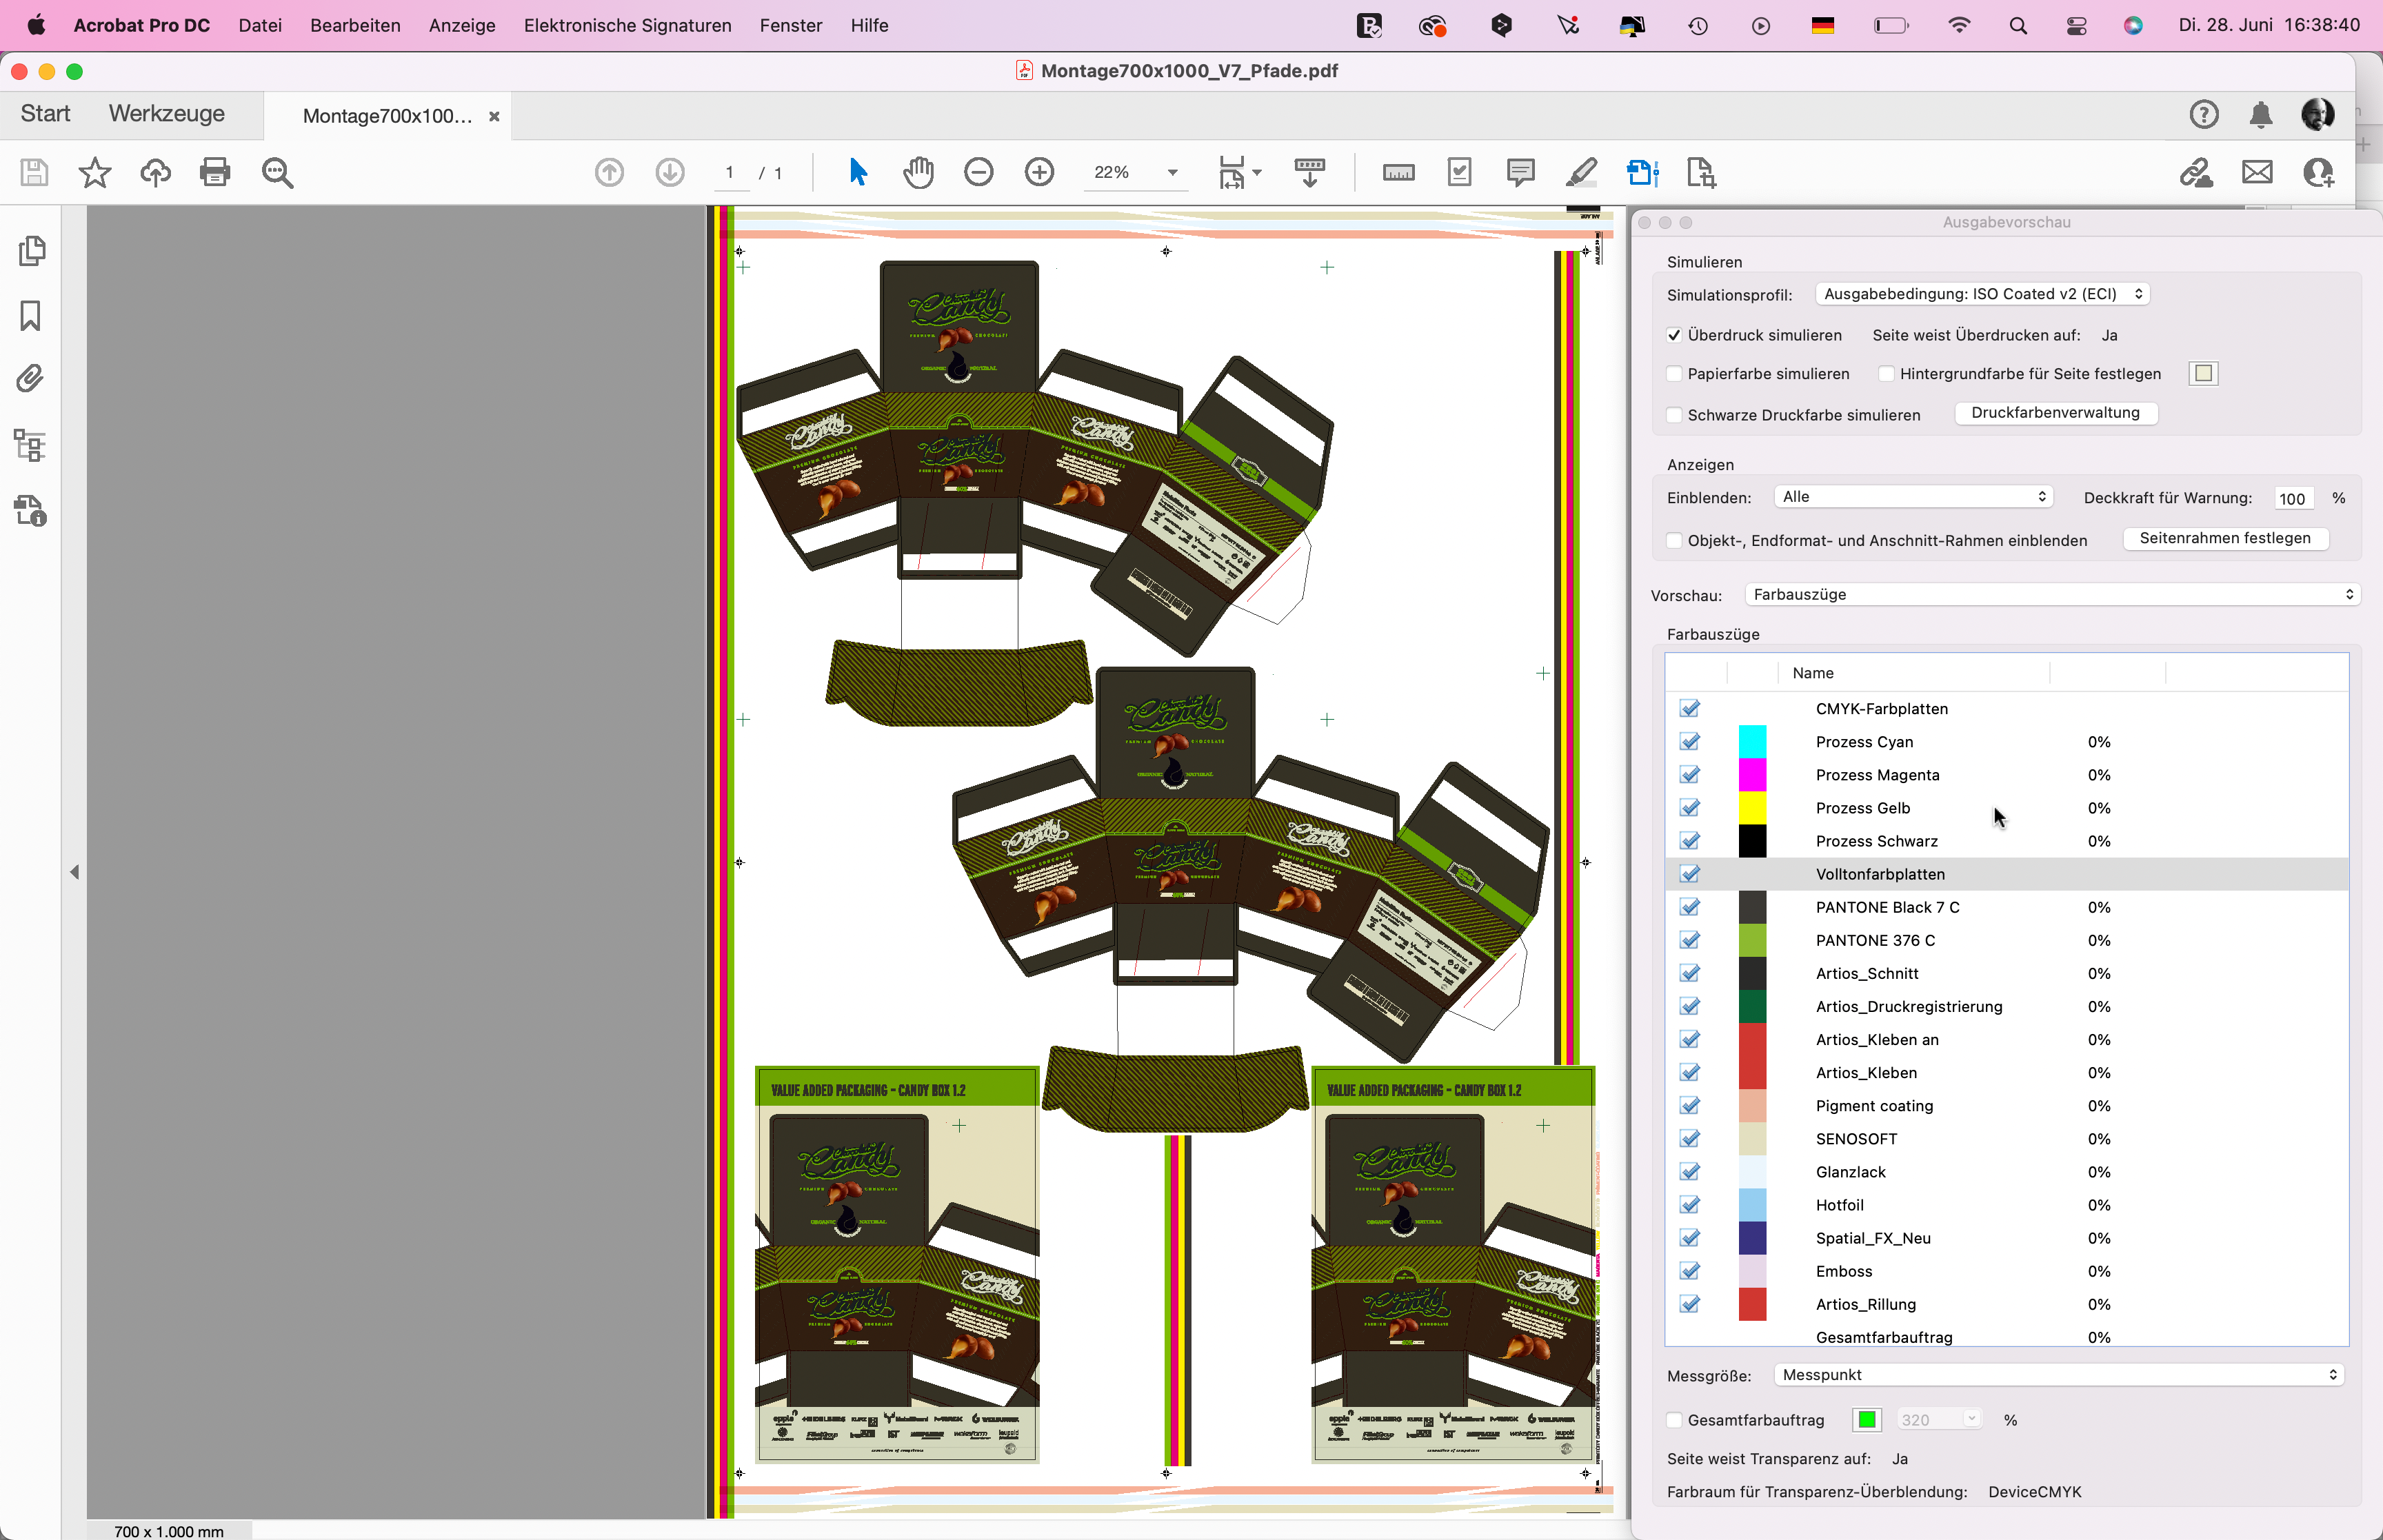Open the Einblenden dropdown set to Alle
2383x1540 pixels.
[x=1914, y=497]
